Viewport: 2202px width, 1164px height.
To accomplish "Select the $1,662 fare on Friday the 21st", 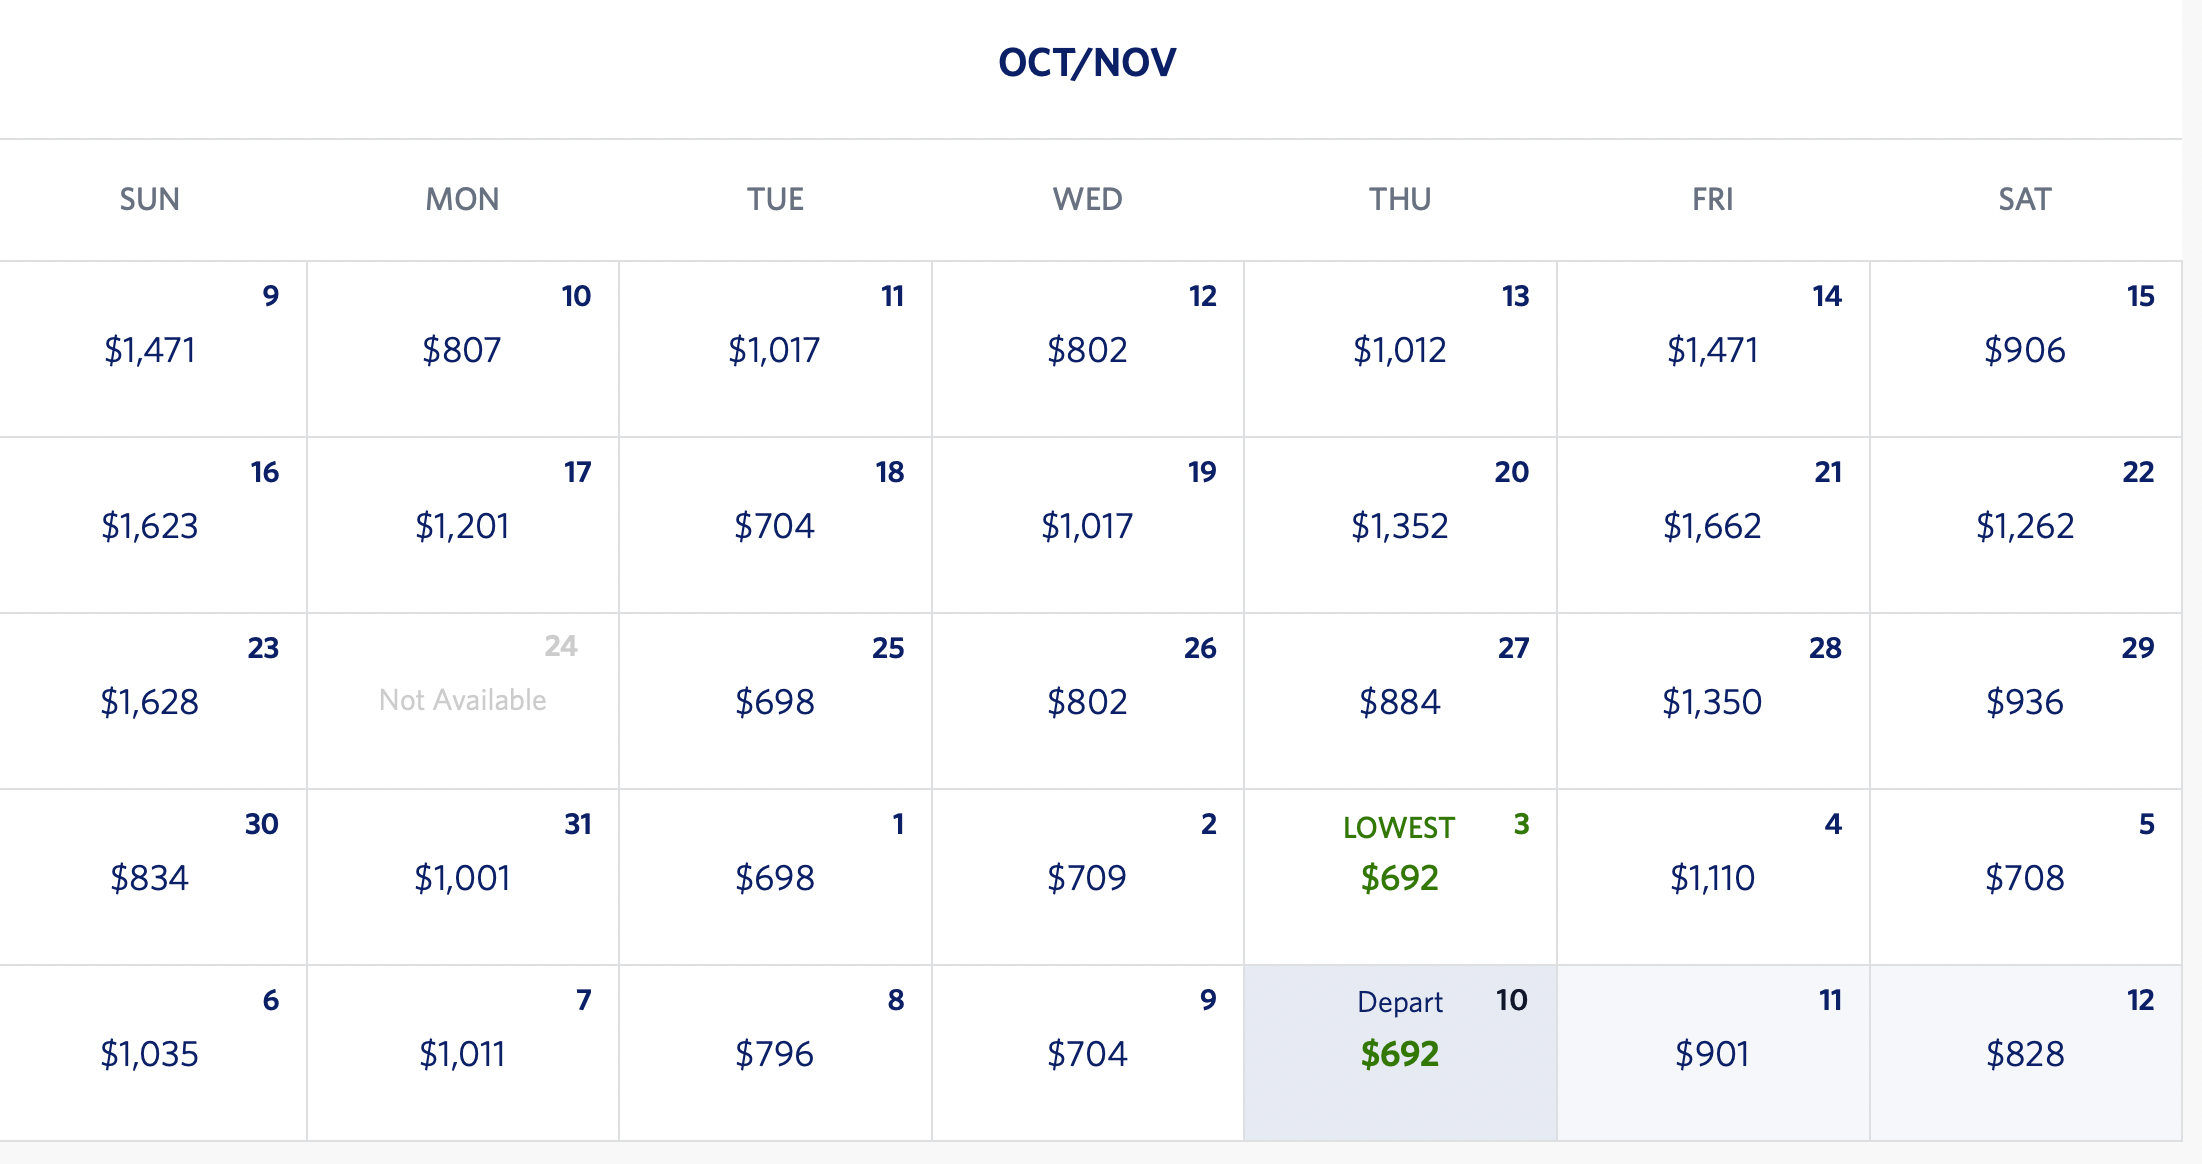I will pyautogui.click(x=1712, y=526).
